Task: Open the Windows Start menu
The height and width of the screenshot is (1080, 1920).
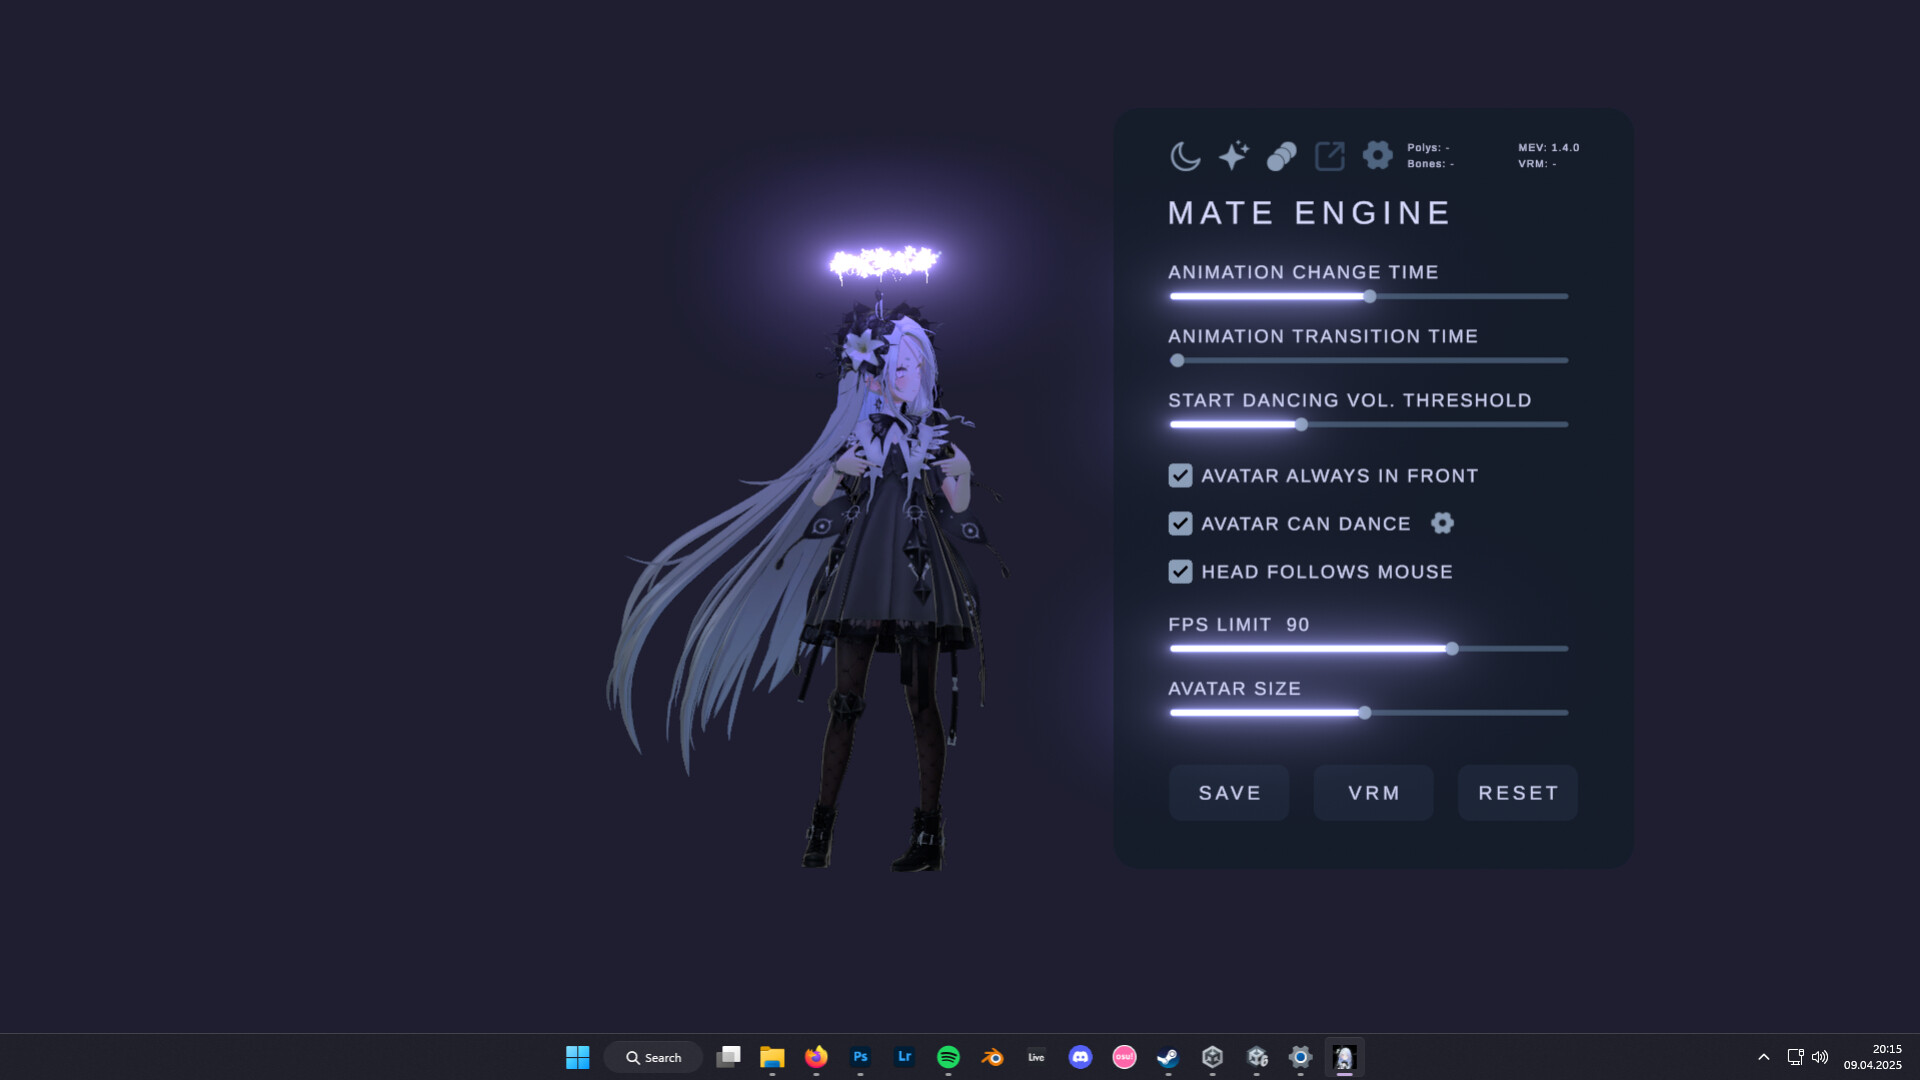Action: 578,1057
